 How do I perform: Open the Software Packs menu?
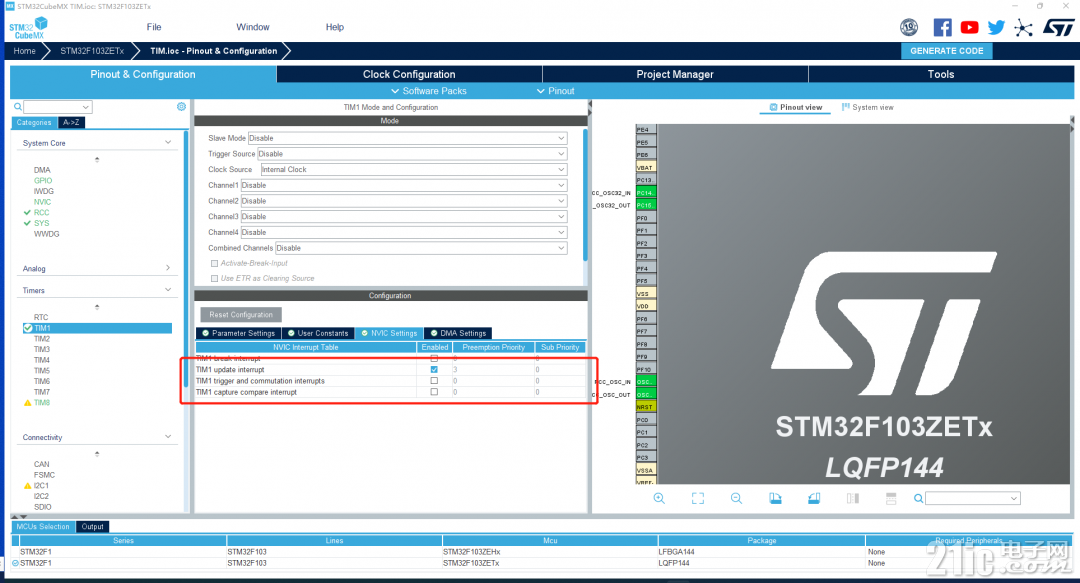pyautogui.click(x=428, y=91)
